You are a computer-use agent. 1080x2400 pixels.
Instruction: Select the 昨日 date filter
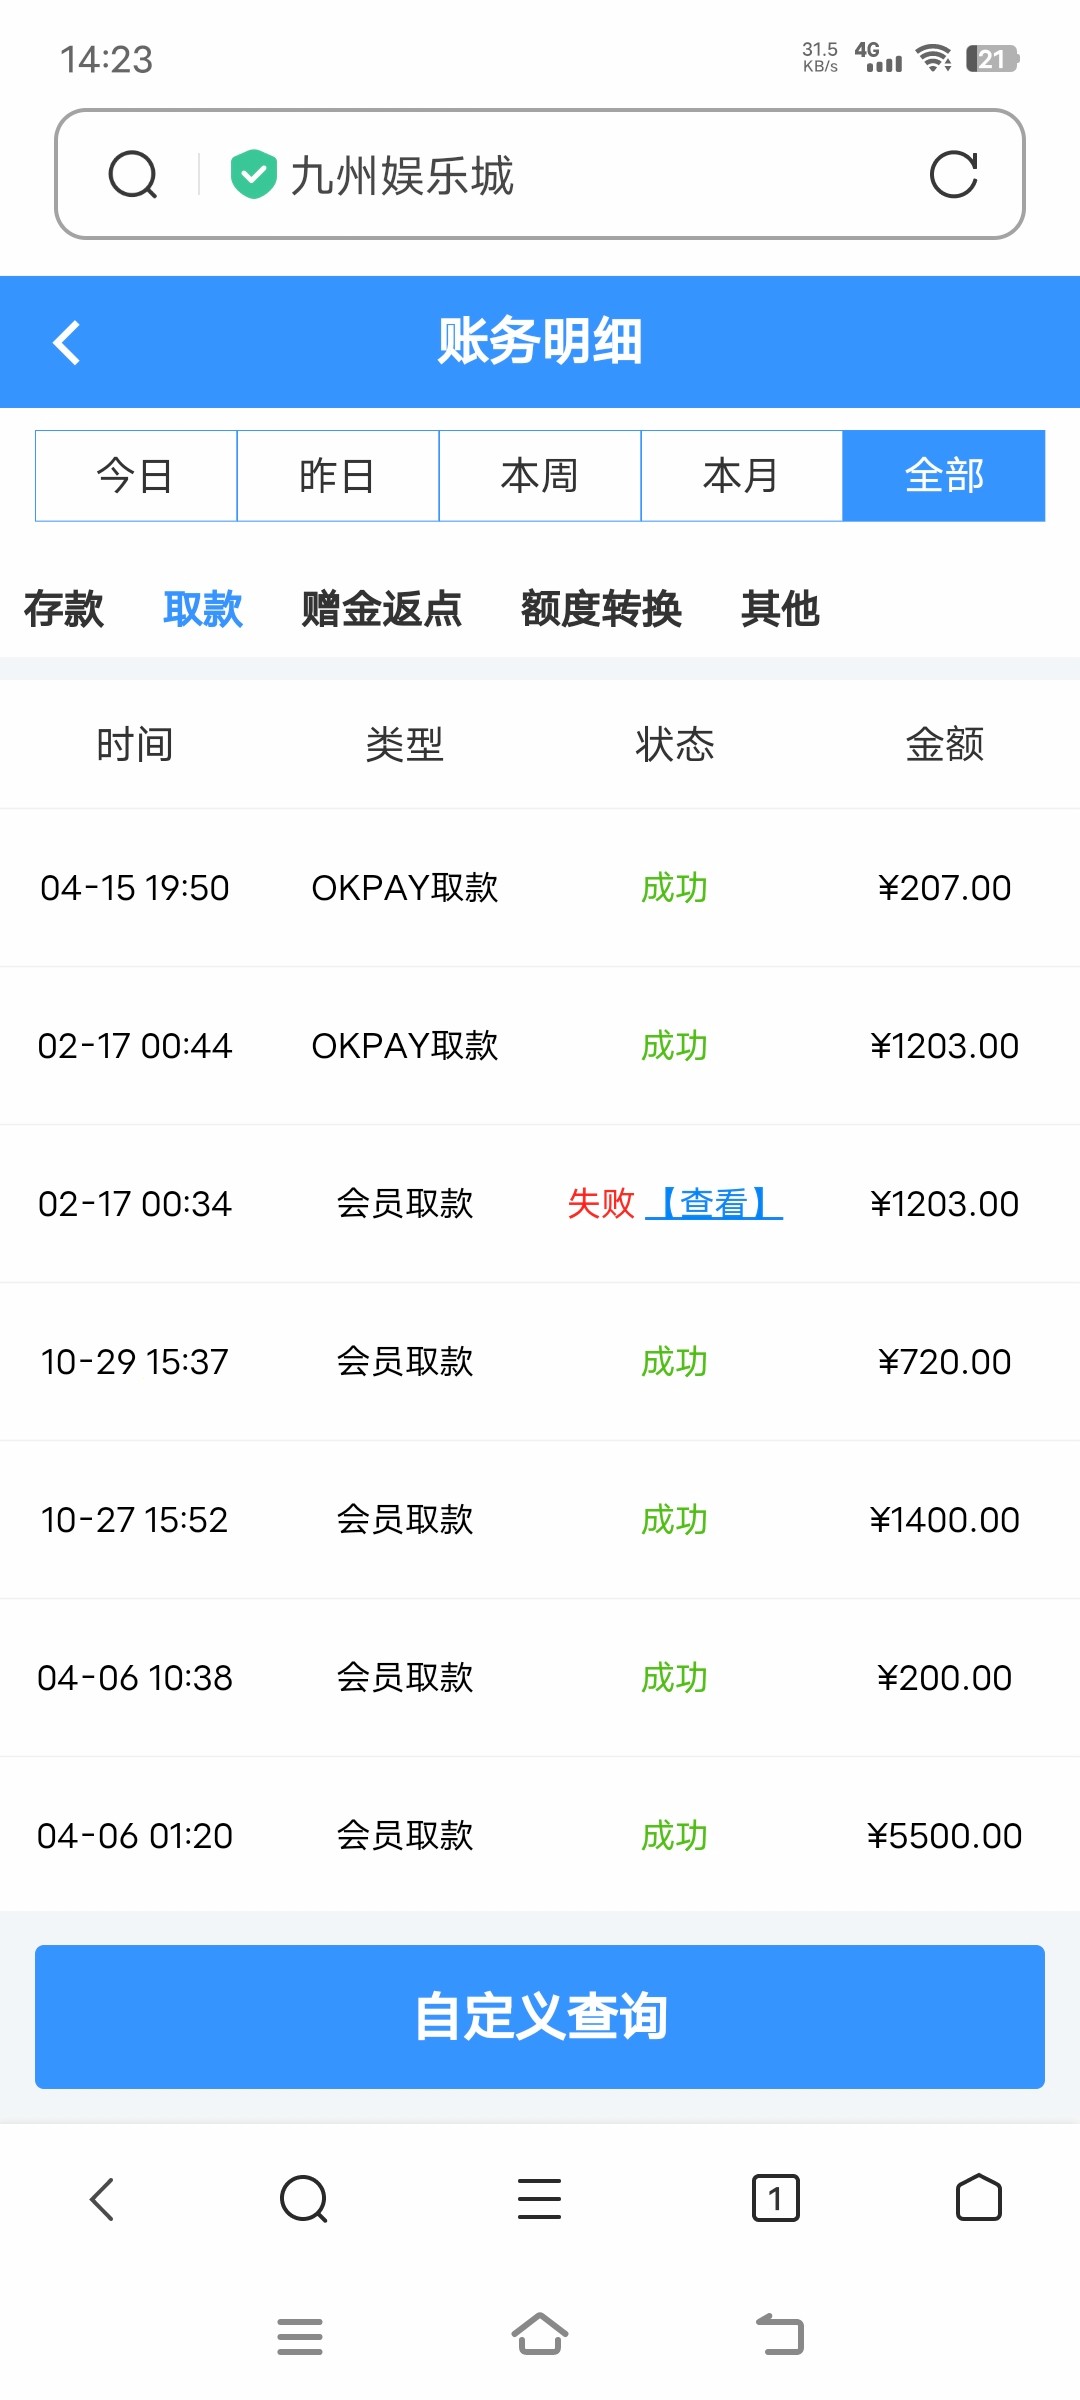(338, 476)
